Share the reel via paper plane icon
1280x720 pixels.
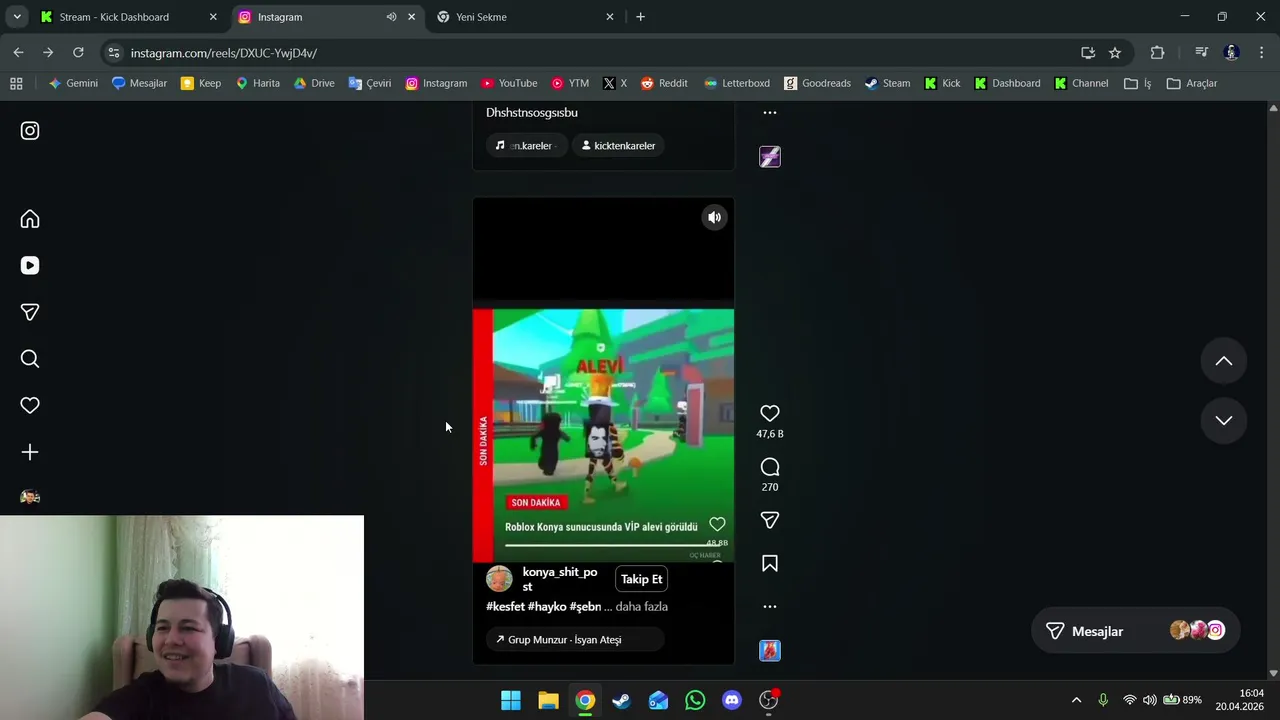(x=770, y=520)
